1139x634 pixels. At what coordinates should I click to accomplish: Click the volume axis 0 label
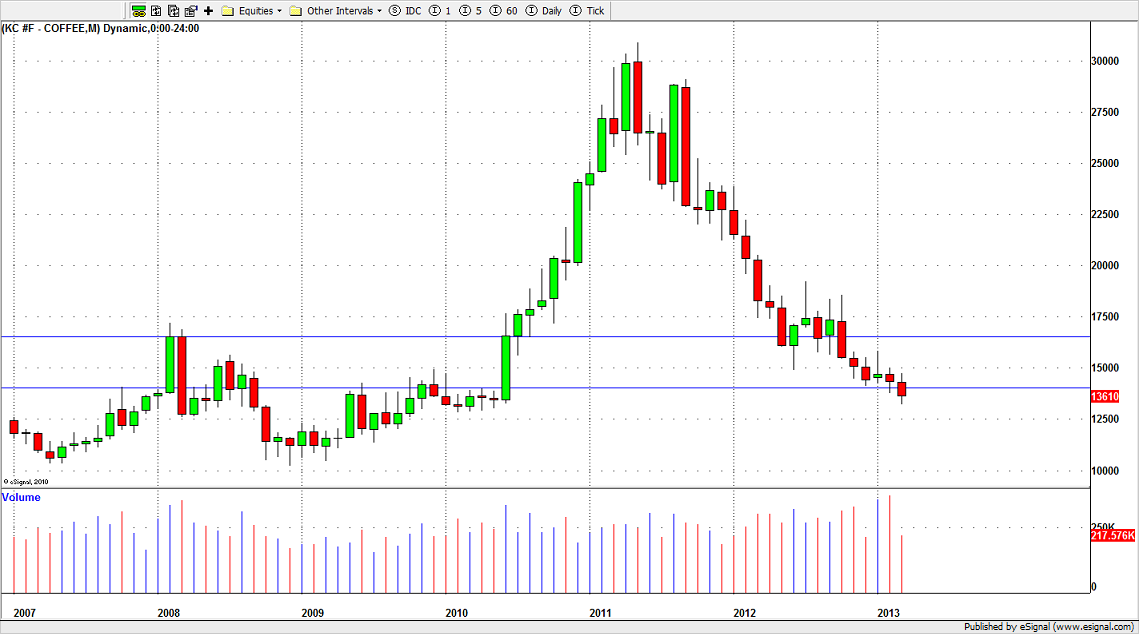[1094, 587]
